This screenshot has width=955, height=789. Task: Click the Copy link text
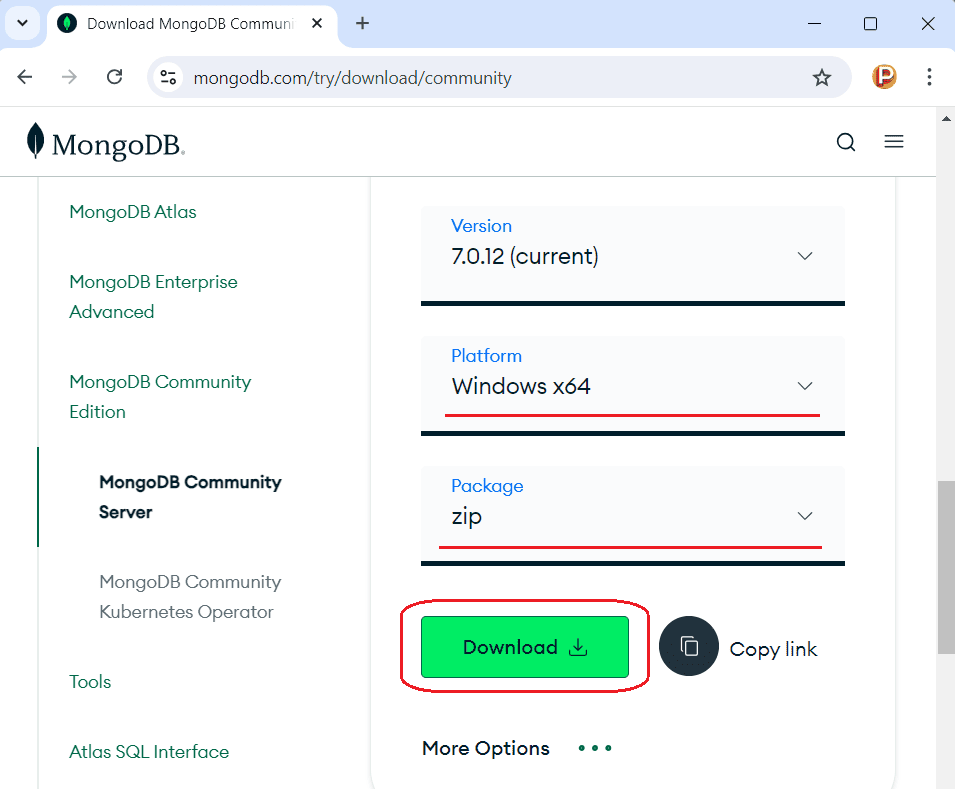[x=773, y=649]
